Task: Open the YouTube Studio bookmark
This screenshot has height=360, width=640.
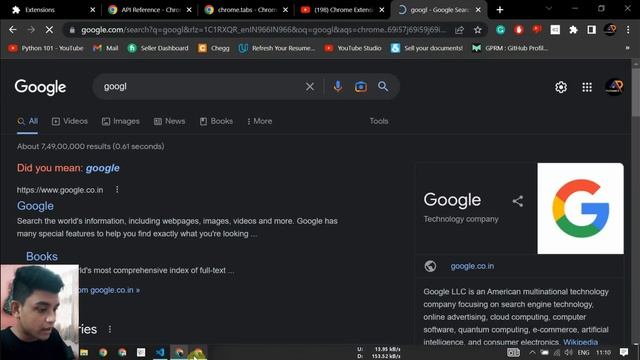Action: click(353, 48)
